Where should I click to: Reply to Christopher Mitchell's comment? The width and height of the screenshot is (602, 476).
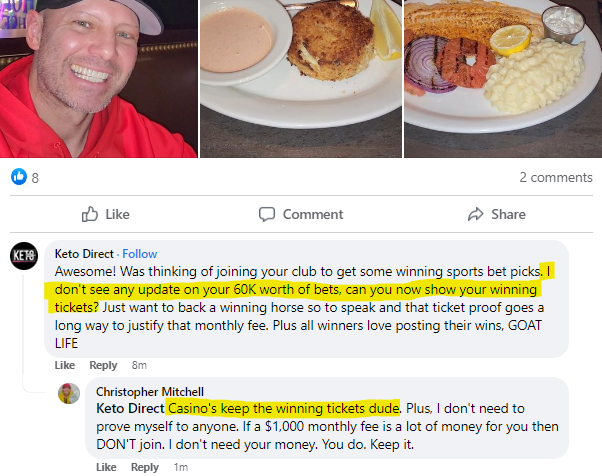coord(145,467)
